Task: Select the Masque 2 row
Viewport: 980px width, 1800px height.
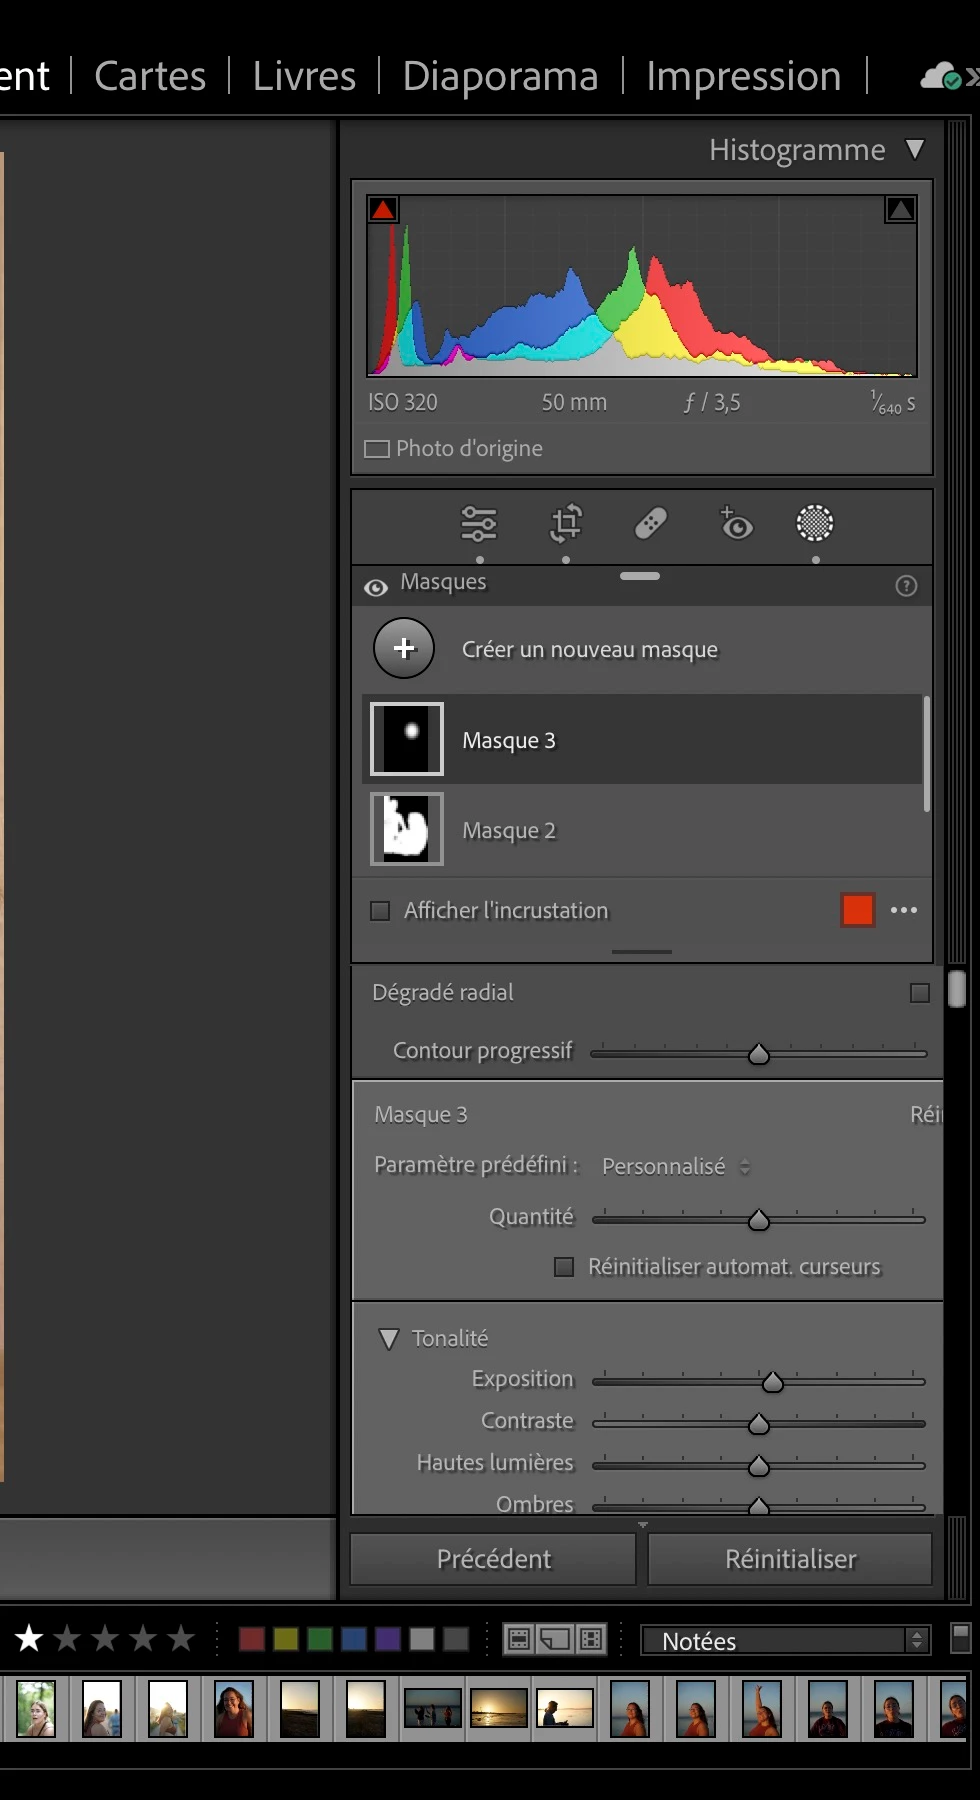Action: tap(642, 829)
